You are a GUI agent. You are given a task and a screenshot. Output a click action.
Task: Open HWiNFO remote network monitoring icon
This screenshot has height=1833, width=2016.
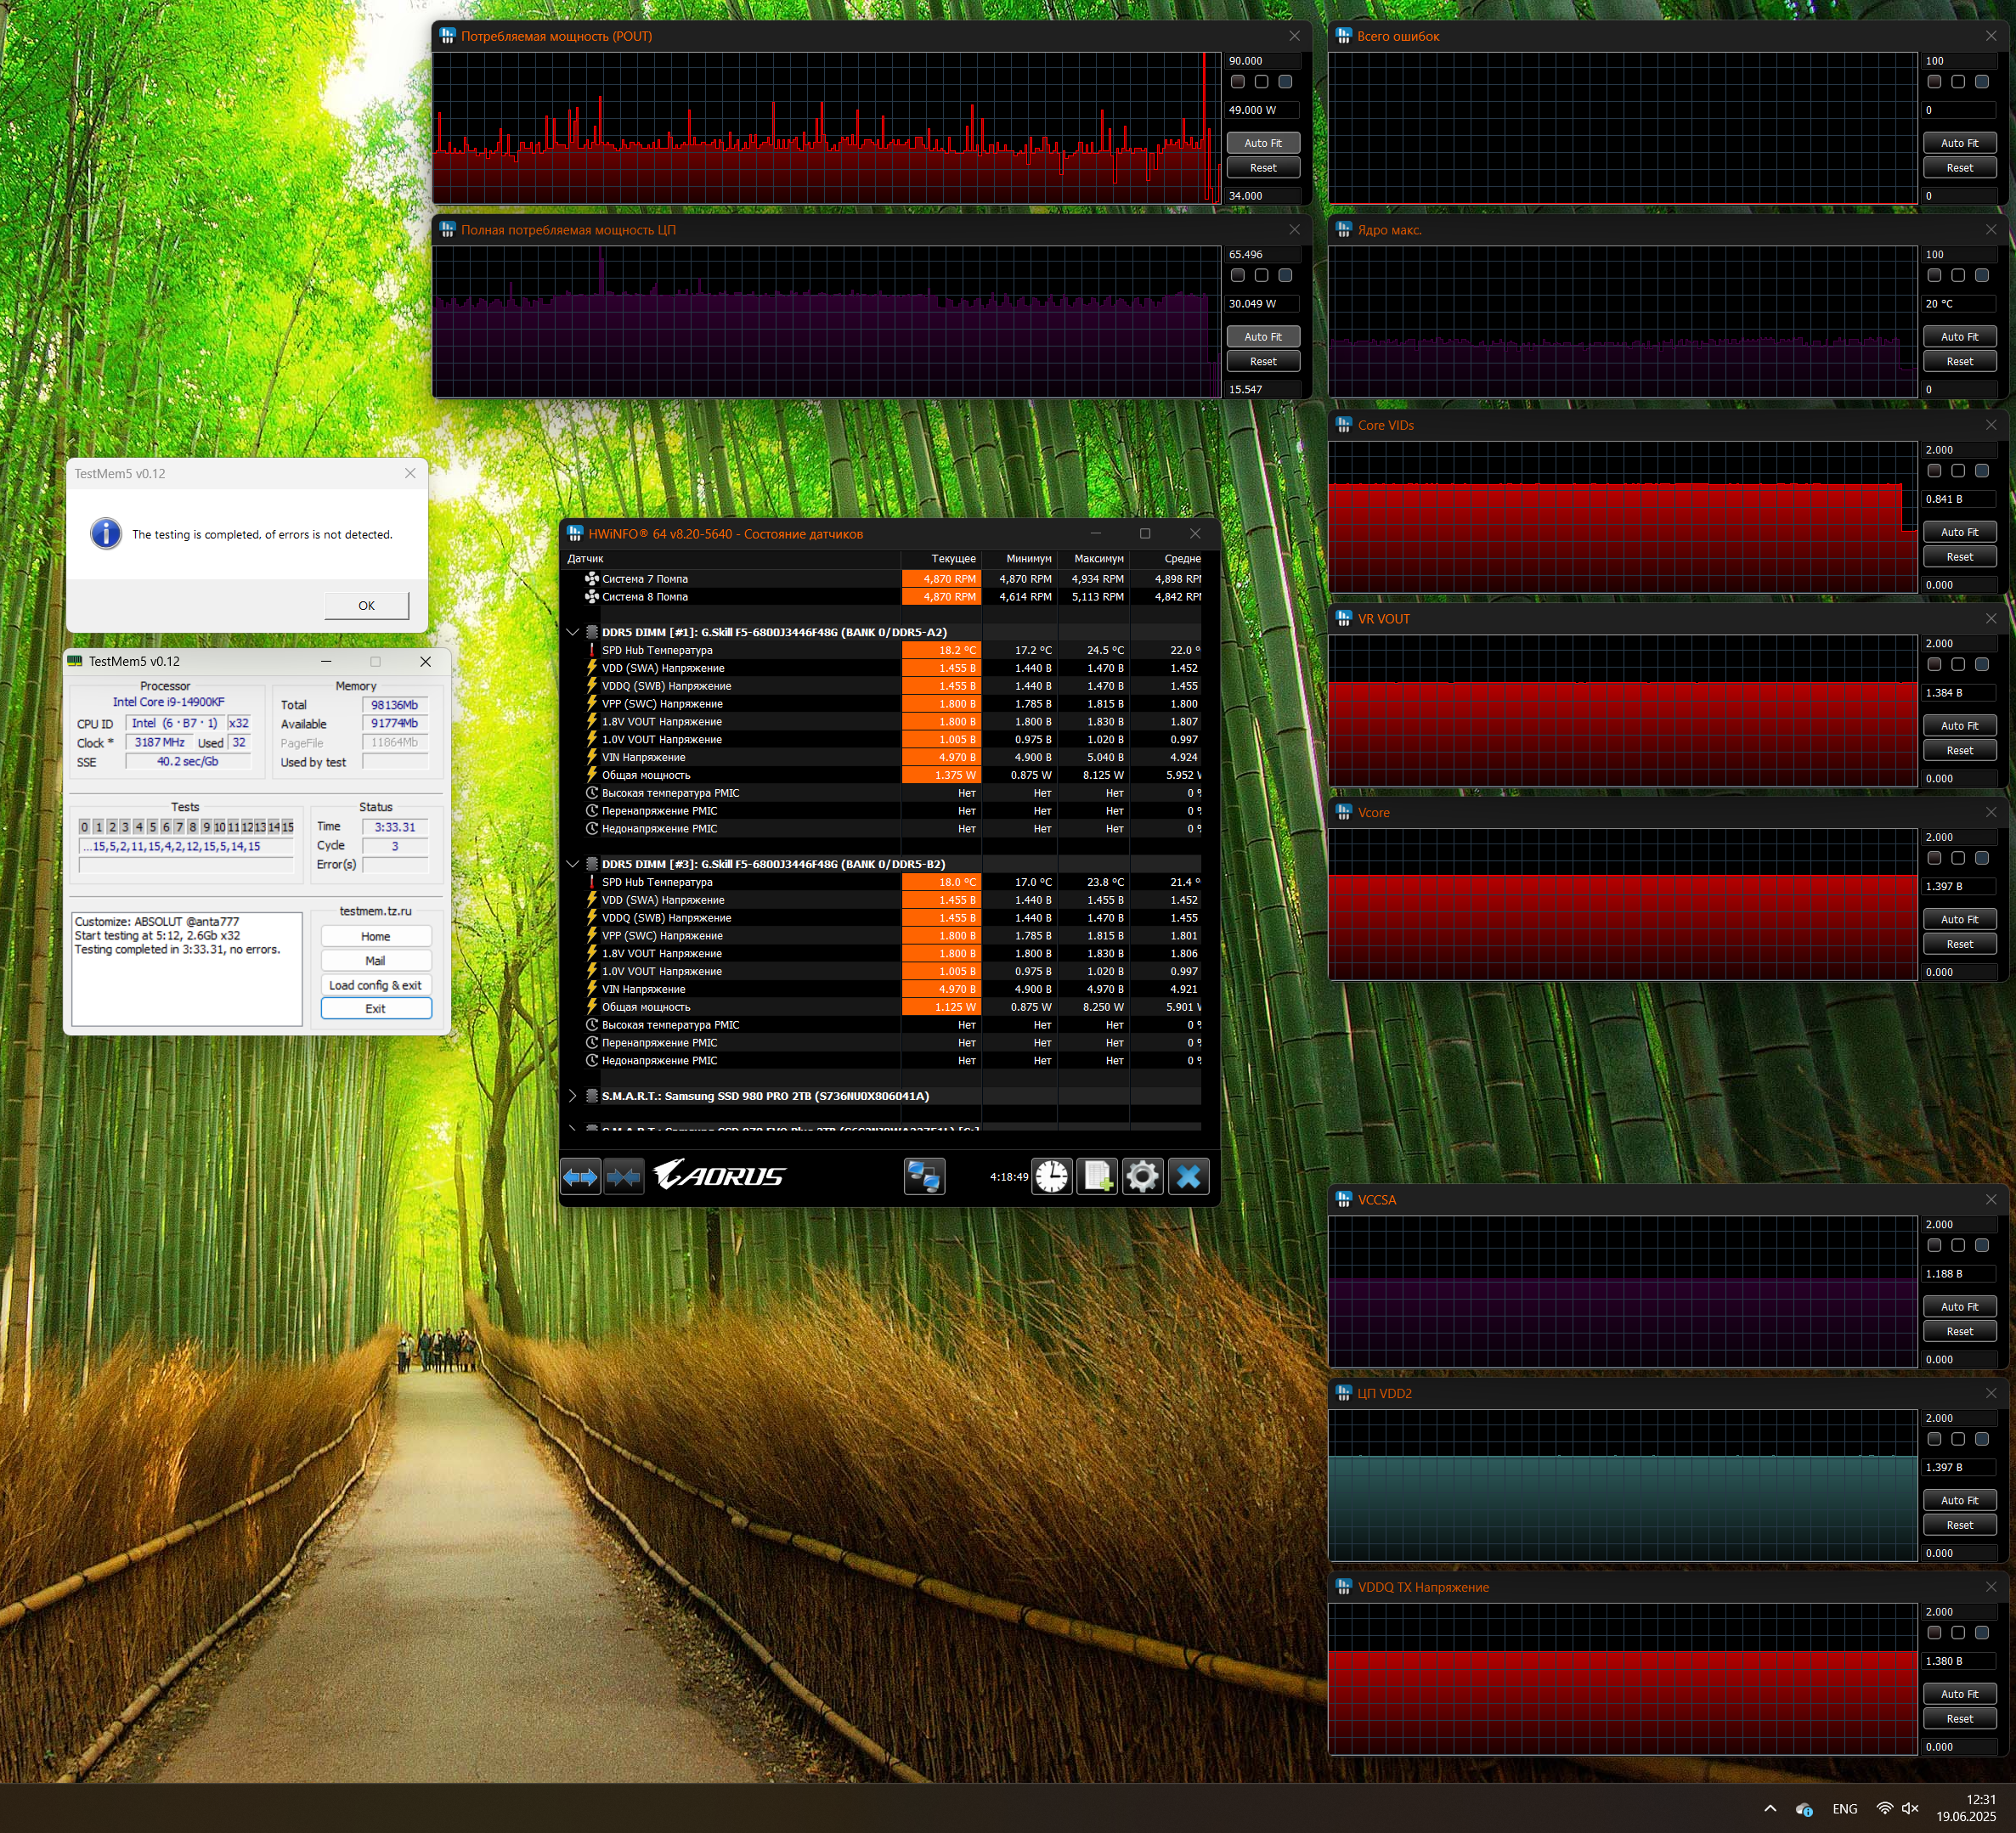pos(924,1177)
